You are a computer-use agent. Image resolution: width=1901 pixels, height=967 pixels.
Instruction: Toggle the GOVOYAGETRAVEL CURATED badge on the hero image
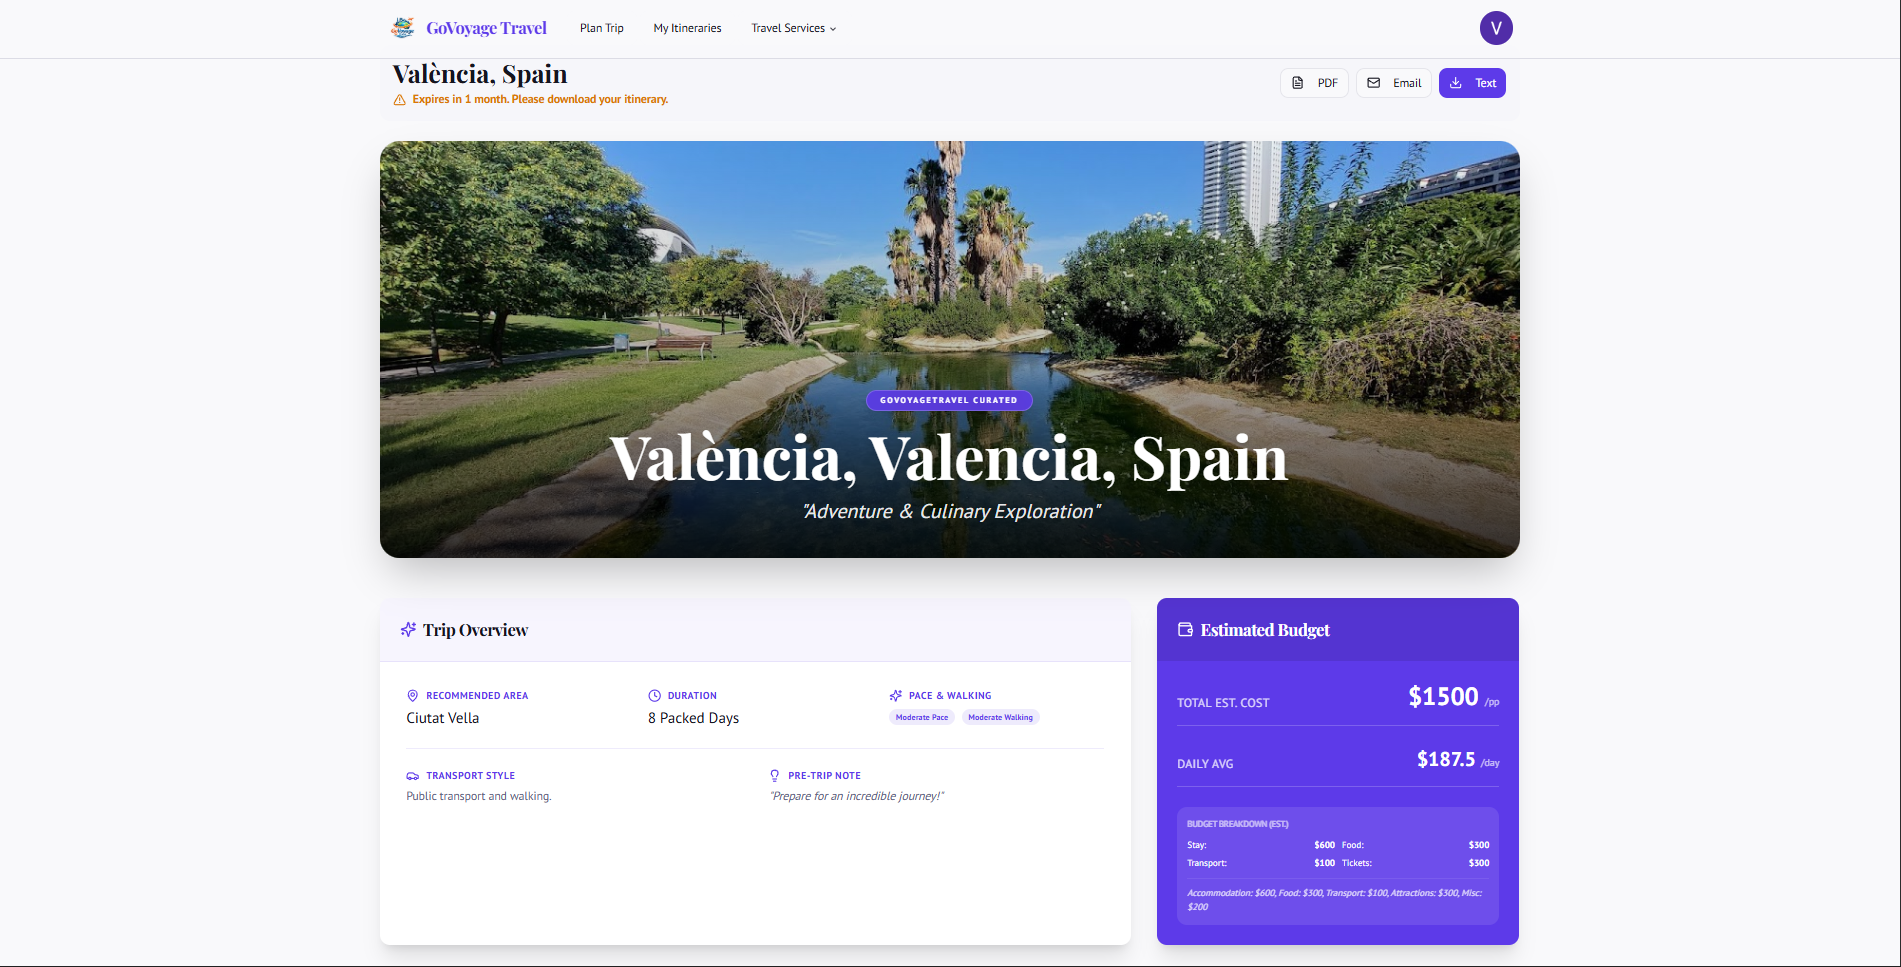[948, 400]
